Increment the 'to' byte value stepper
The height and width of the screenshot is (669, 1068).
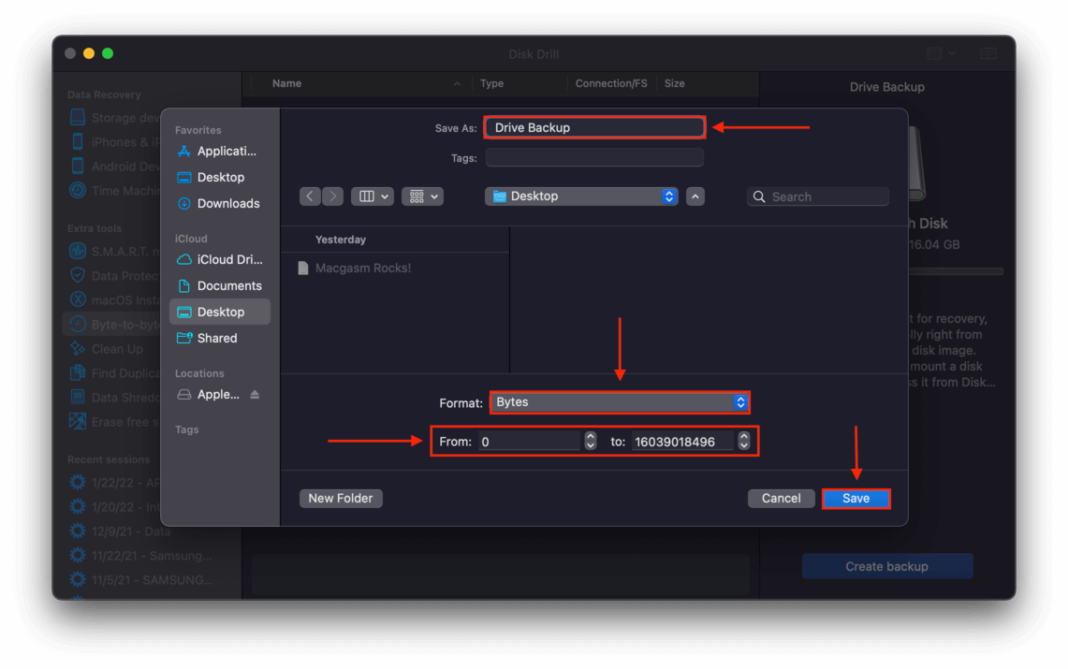742,436
